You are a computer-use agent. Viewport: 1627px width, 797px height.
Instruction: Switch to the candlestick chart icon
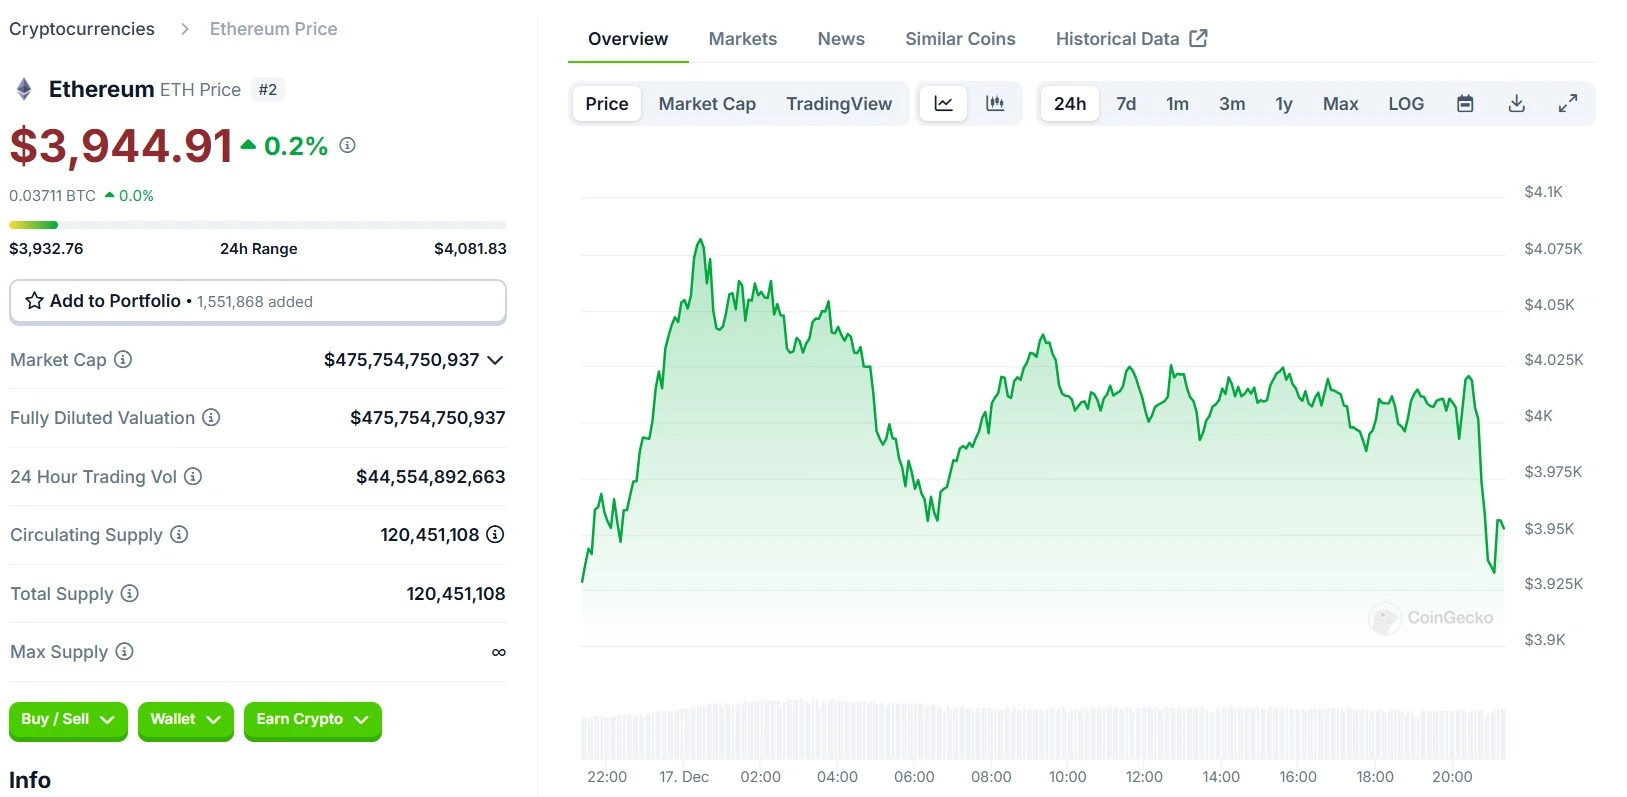[995, 104]
